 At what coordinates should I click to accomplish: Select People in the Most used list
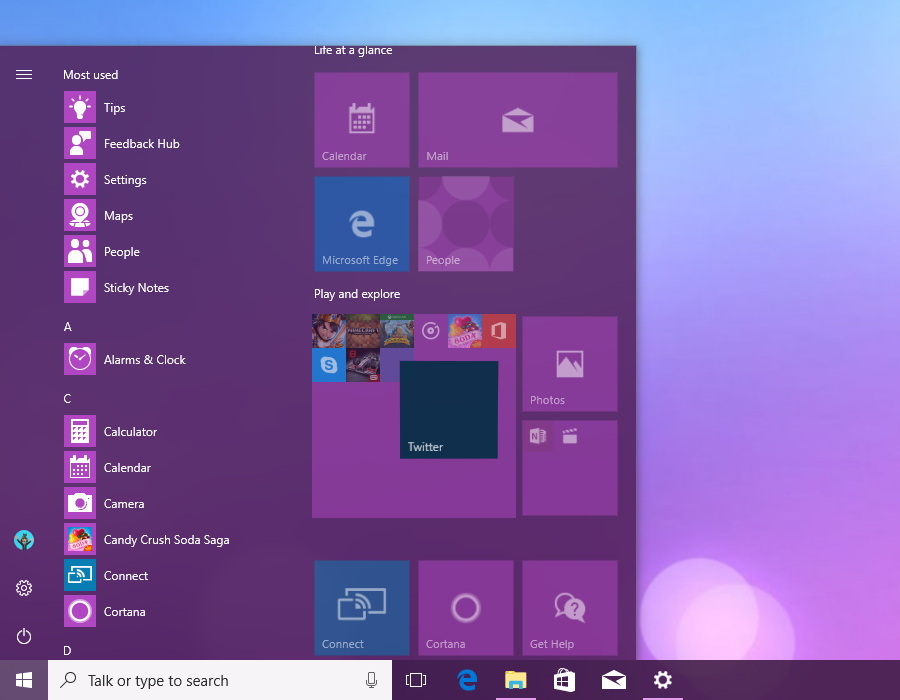click(121, 251)
